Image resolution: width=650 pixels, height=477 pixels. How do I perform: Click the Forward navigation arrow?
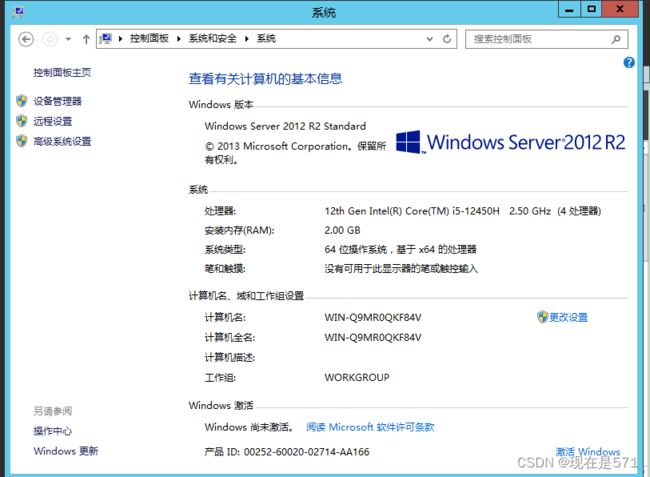[50, 39]
